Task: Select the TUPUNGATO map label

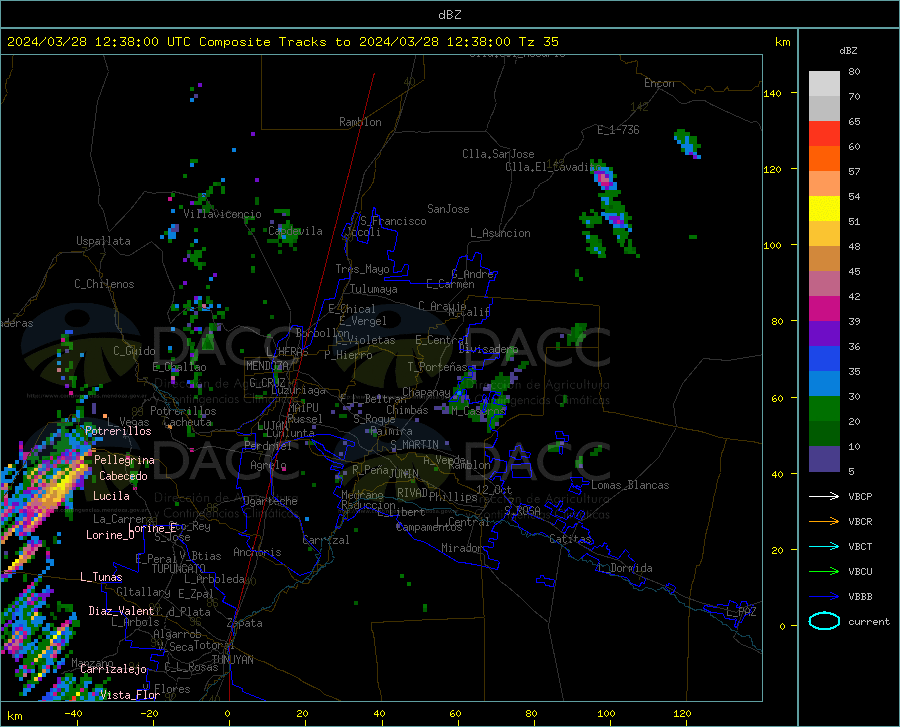Action: pos(179,569)
